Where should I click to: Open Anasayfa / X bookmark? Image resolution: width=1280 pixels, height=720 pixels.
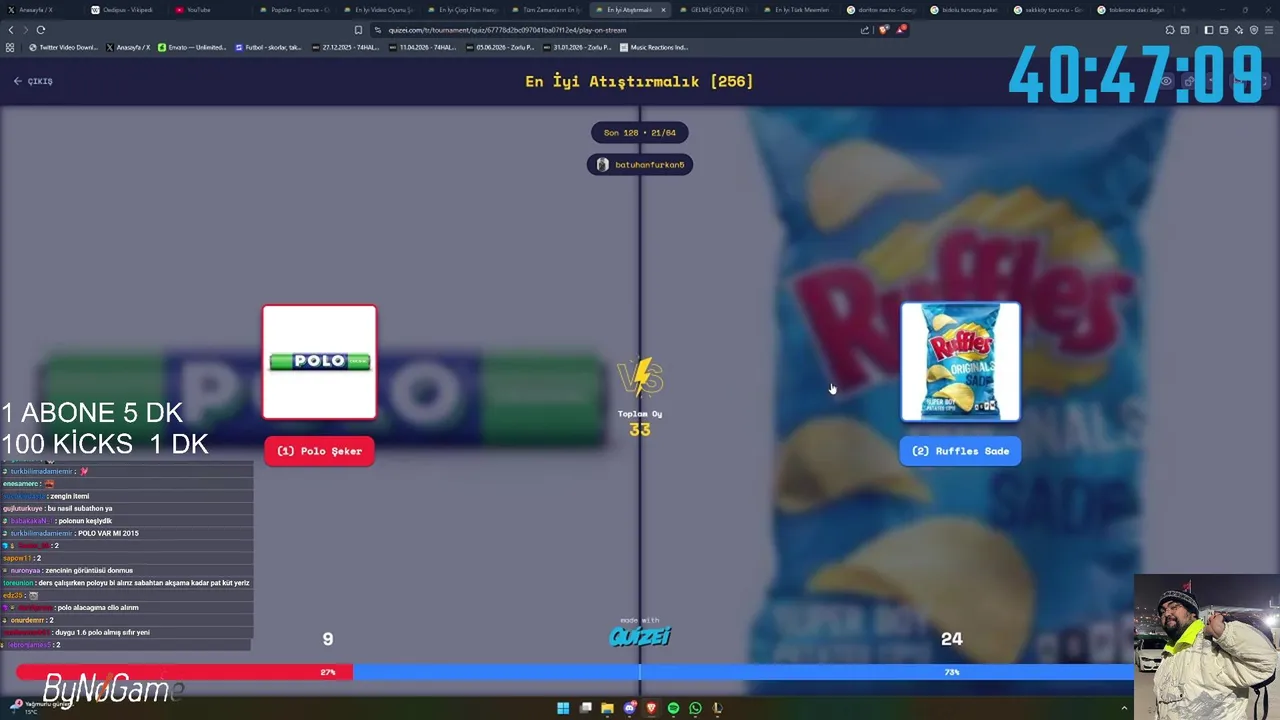(128, 47)
